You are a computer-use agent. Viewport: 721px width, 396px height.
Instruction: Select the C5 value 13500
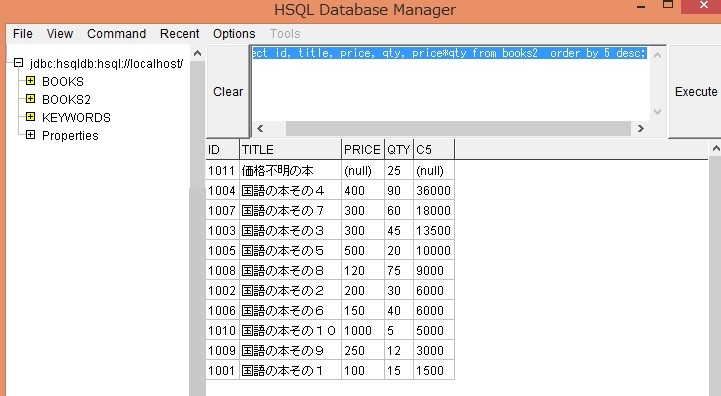(434, 230)
